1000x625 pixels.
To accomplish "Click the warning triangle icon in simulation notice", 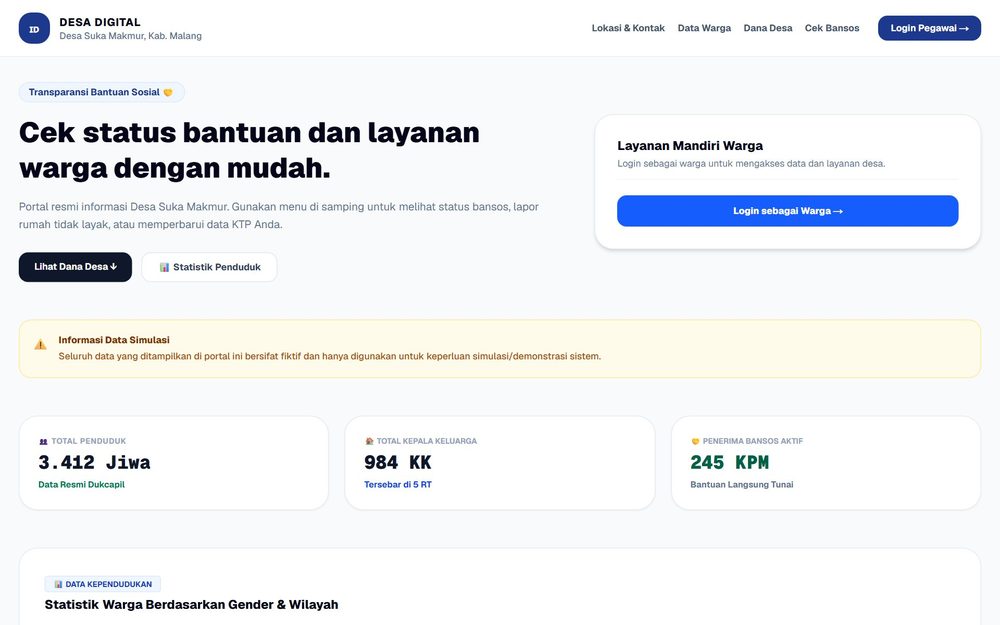I will [x=40, y=345].
